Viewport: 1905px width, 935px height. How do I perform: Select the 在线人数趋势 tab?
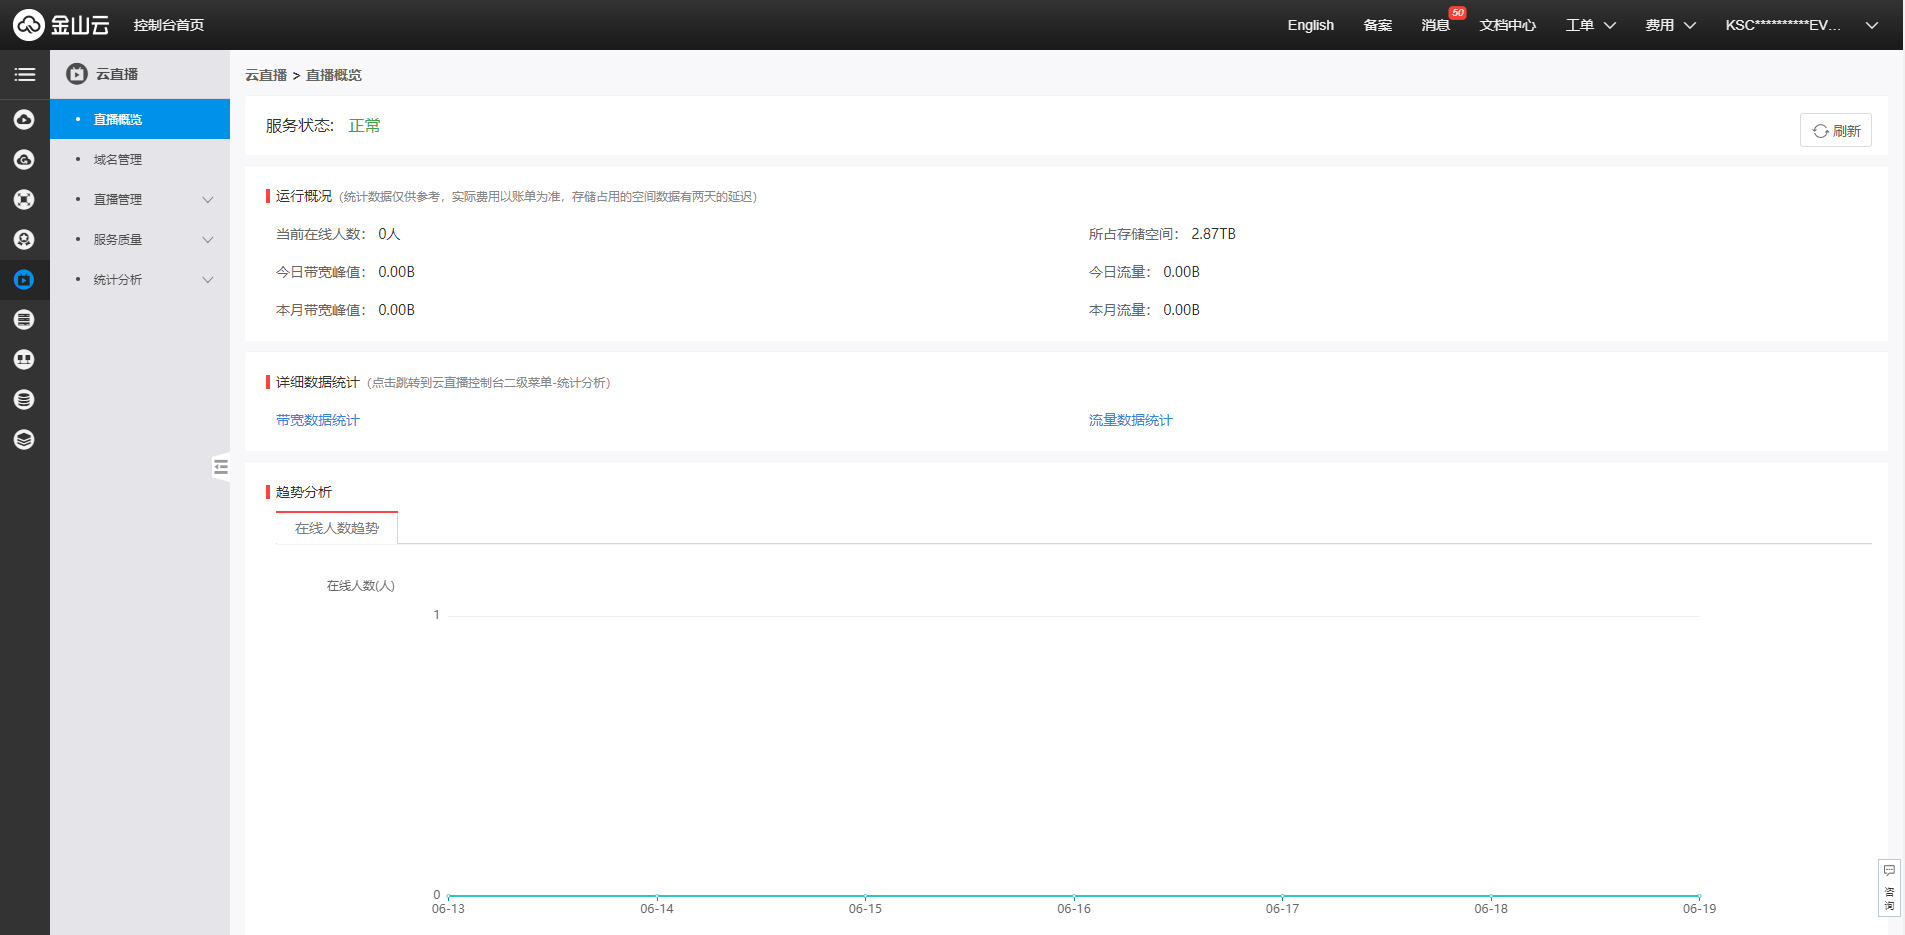pos(337,528)
